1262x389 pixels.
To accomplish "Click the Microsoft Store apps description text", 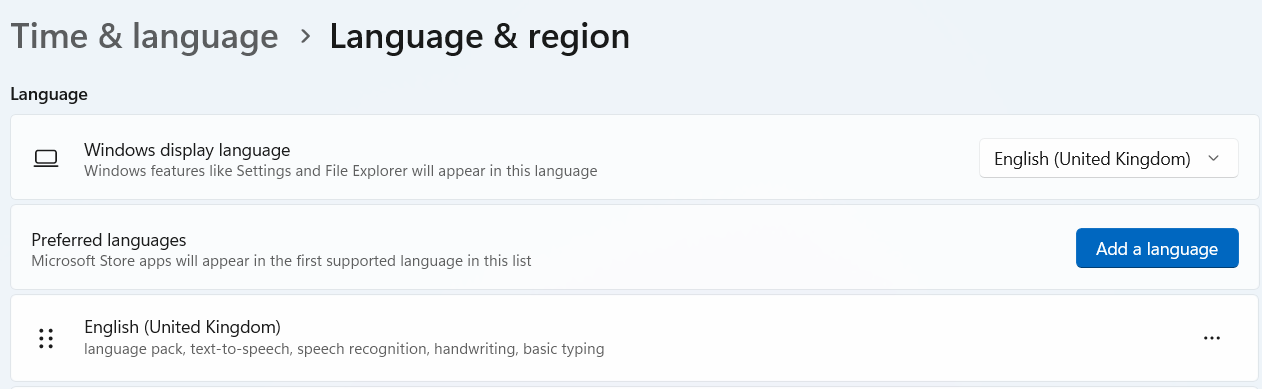I will (x=281, y=261).
